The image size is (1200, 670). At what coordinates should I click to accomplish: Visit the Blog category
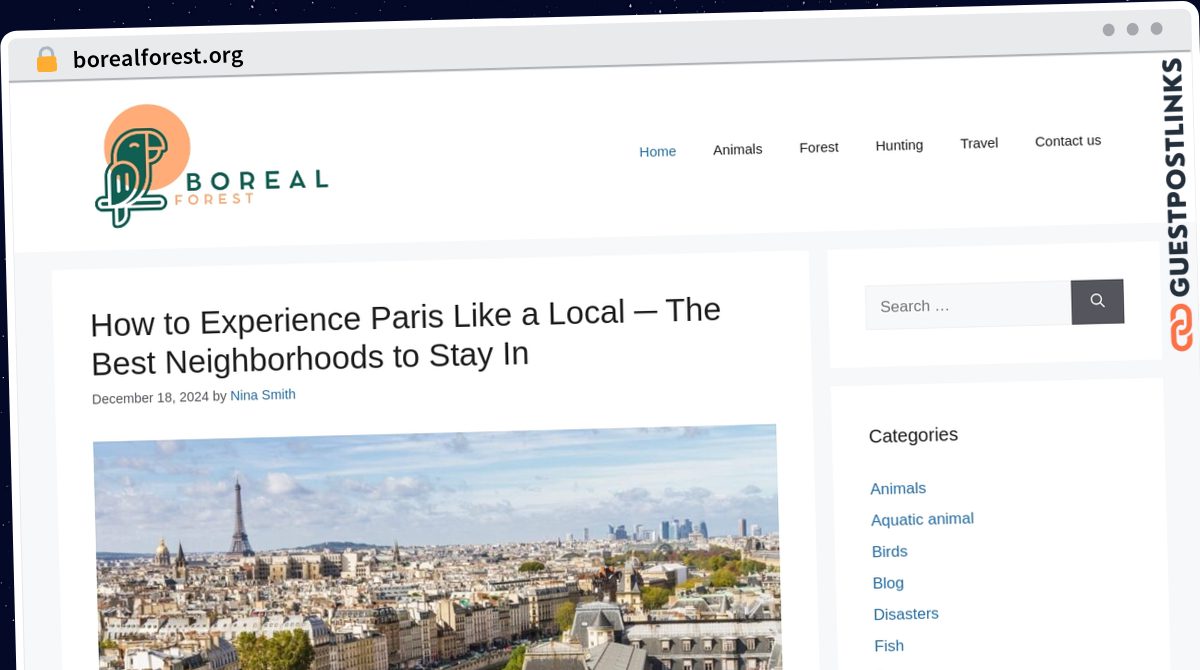coord(888,583)
